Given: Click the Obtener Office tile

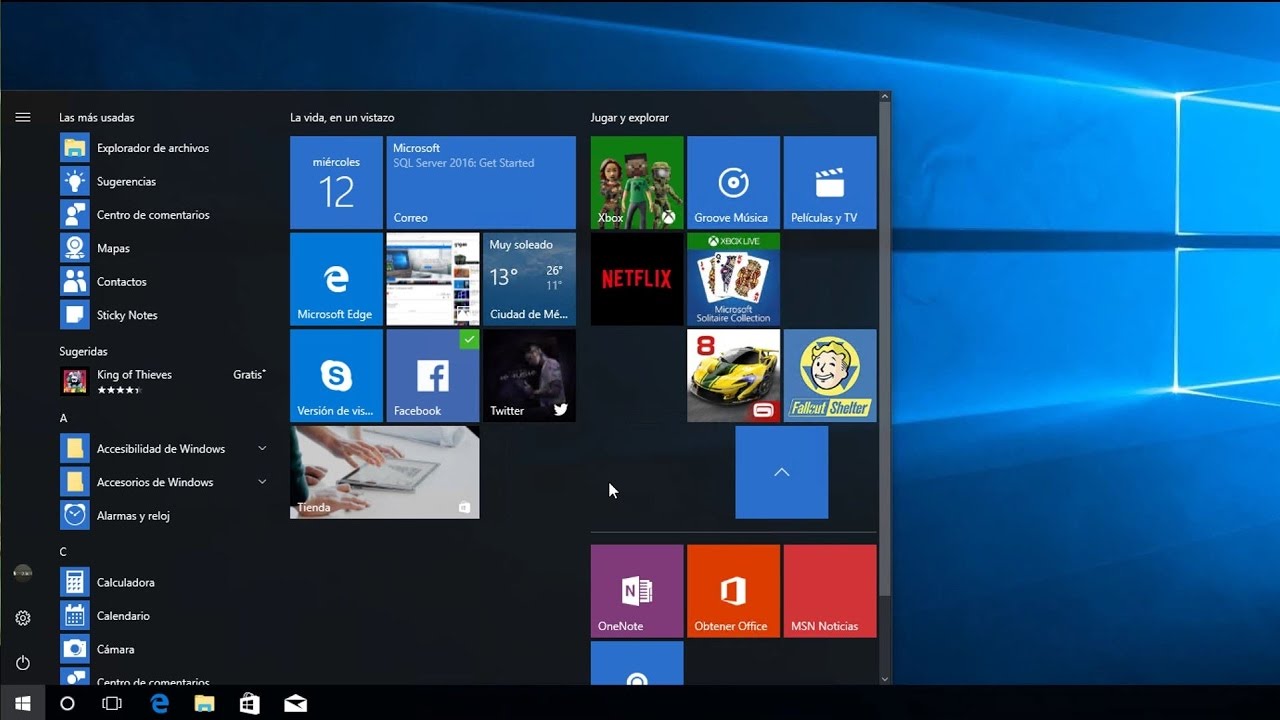Looking at the screenshot, I should tap(733, 591).
